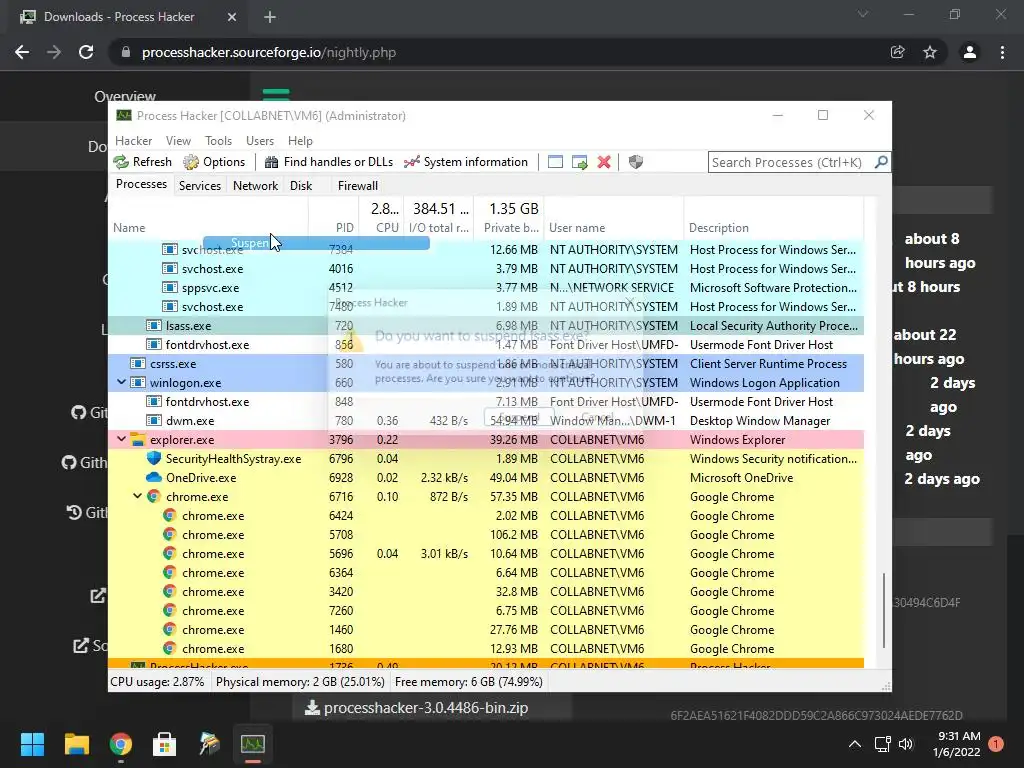The height and width of the screenshot is (768, 1024).
Task: Open the Tools menu
Action: [x=218, y=140]
